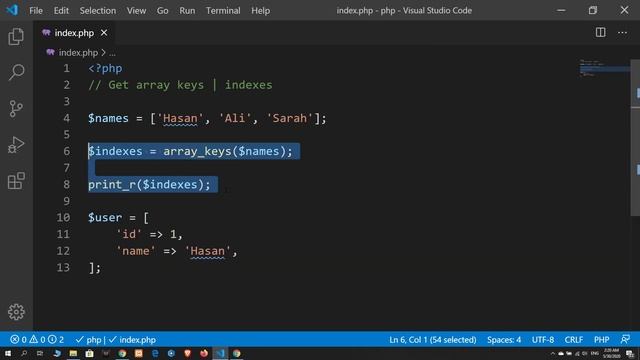Click on the $names variable on line 4
The height and width of the screenshot is (360, 640).
click(x=109, y=118)
